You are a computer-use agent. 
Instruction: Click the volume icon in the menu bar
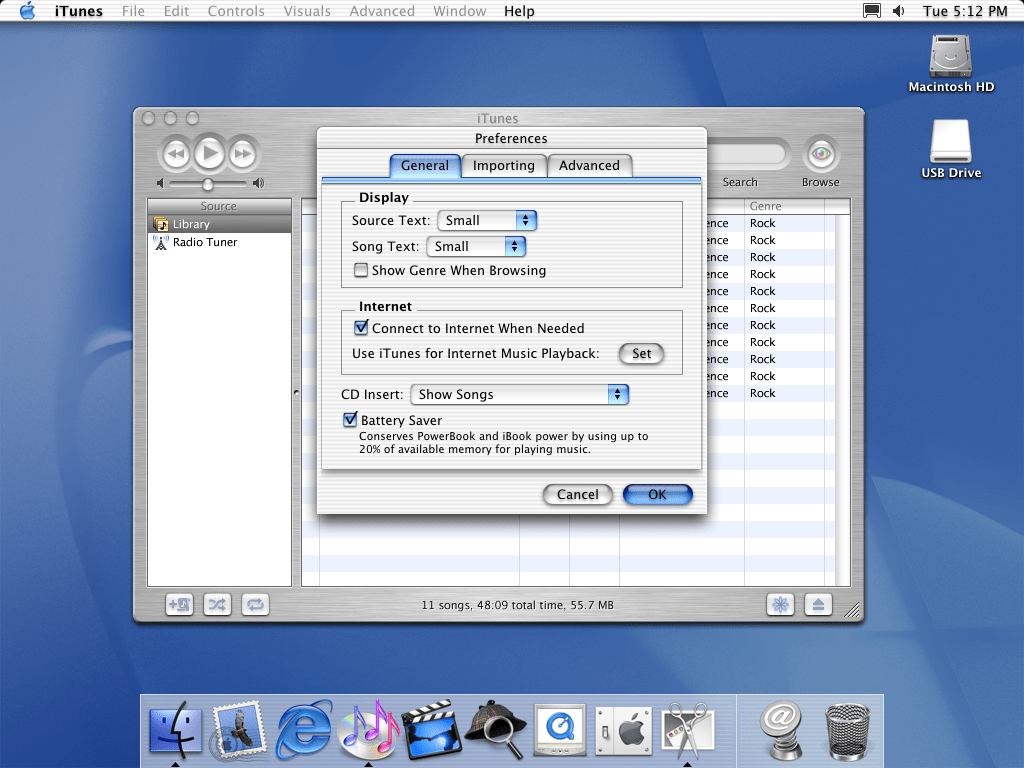tap(899, 10)
